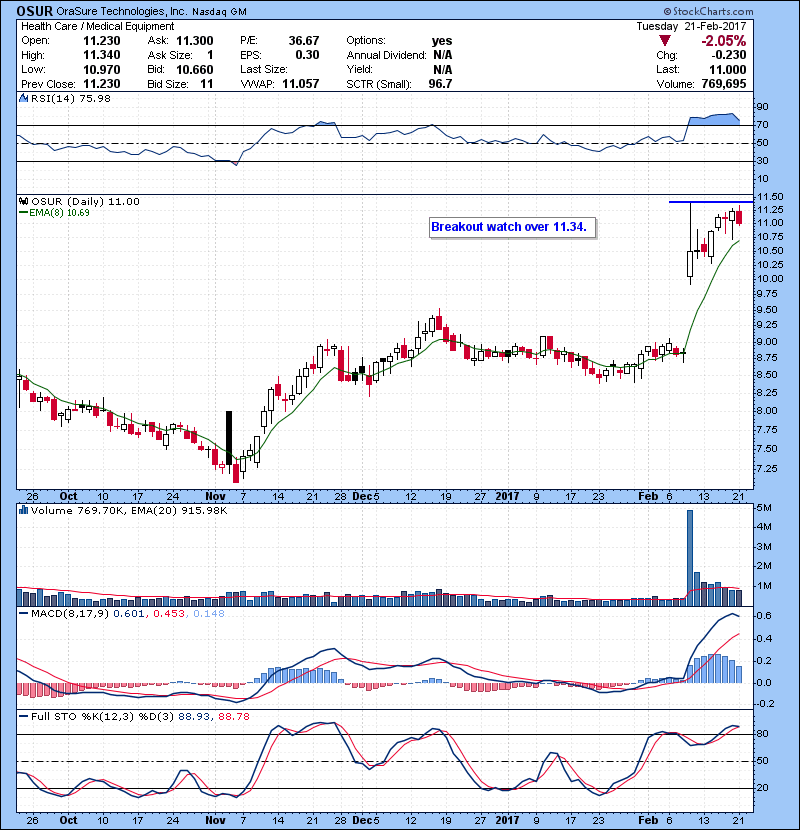Click the MACD histogram value 0.148
Screen dimensions: 800x830
point(209,614)
